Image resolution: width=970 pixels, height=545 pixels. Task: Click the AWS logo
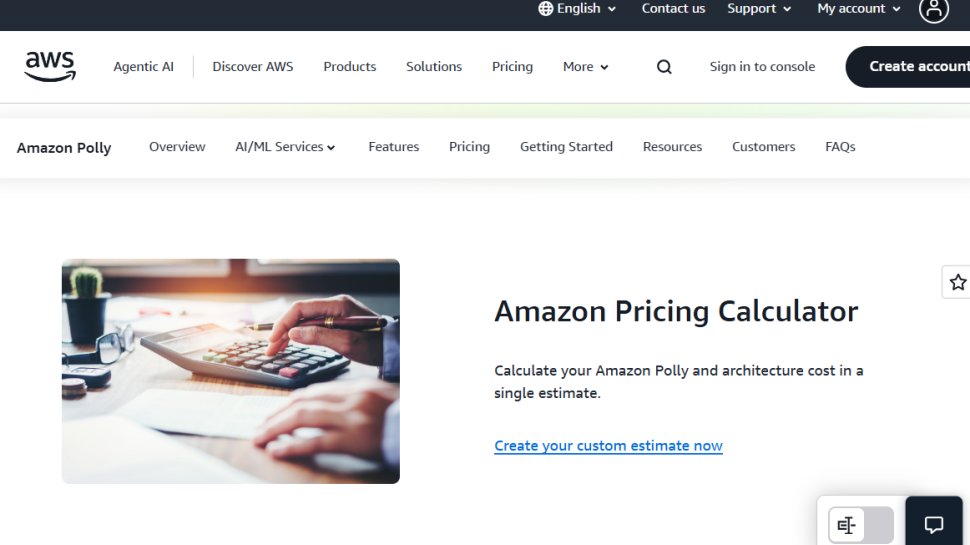50,67
